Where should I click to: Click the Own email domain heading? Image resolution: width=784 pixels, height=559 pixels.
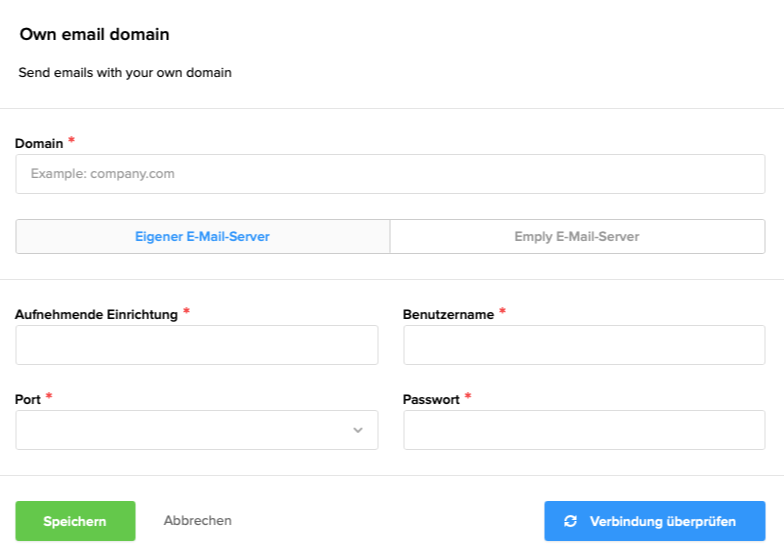point(95,35)
